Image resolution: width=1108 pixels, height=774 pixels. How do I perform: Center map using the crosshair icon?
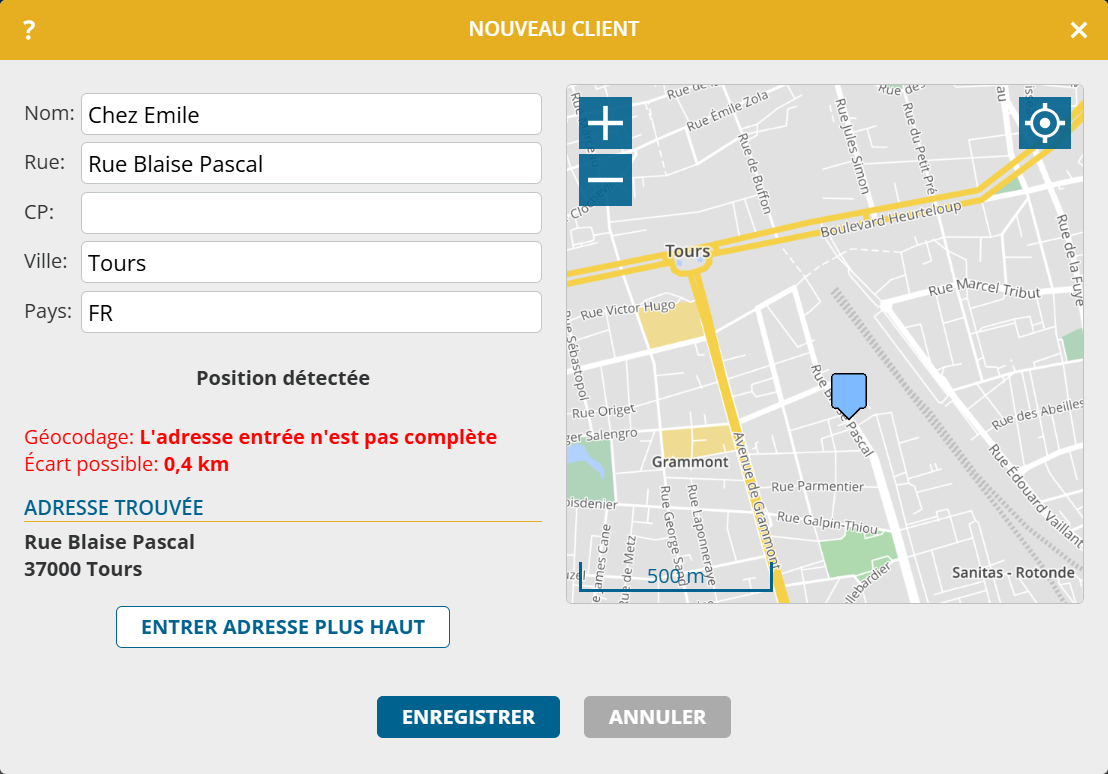coord(1044,124)
